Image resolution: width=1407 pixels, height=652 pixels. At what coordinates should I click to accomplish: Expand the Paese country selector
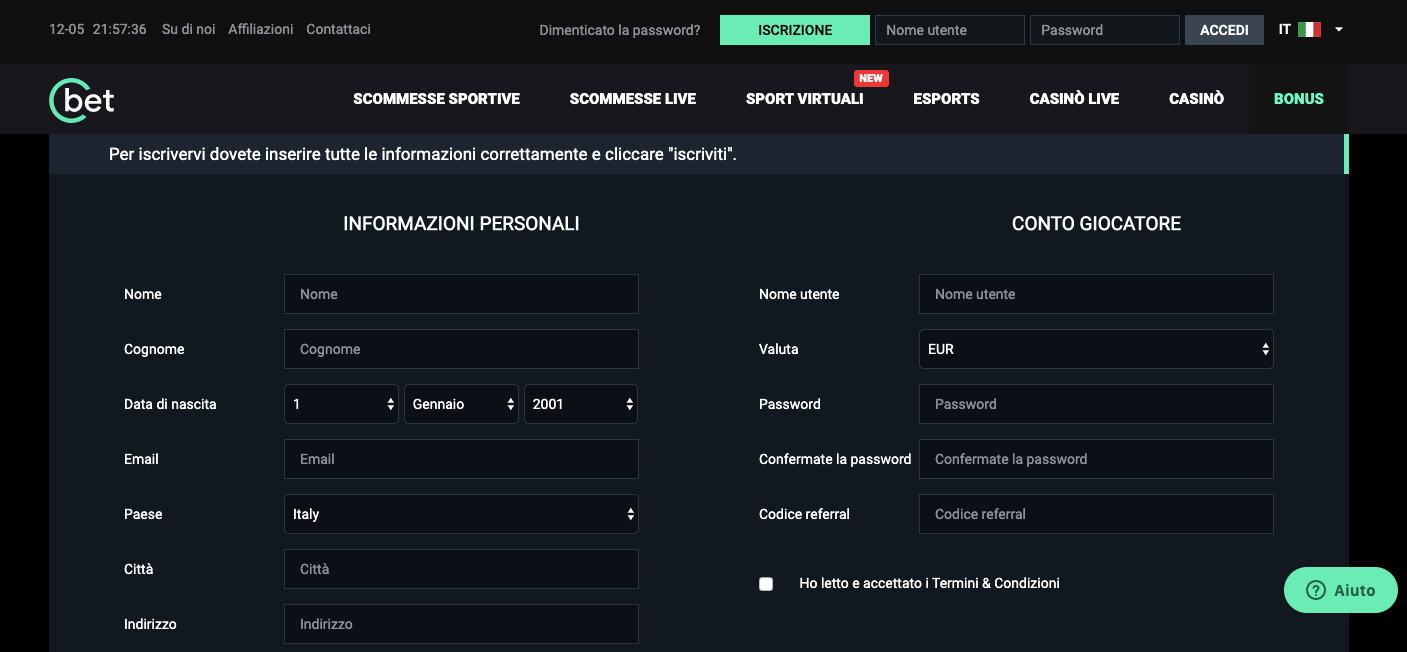461,514
